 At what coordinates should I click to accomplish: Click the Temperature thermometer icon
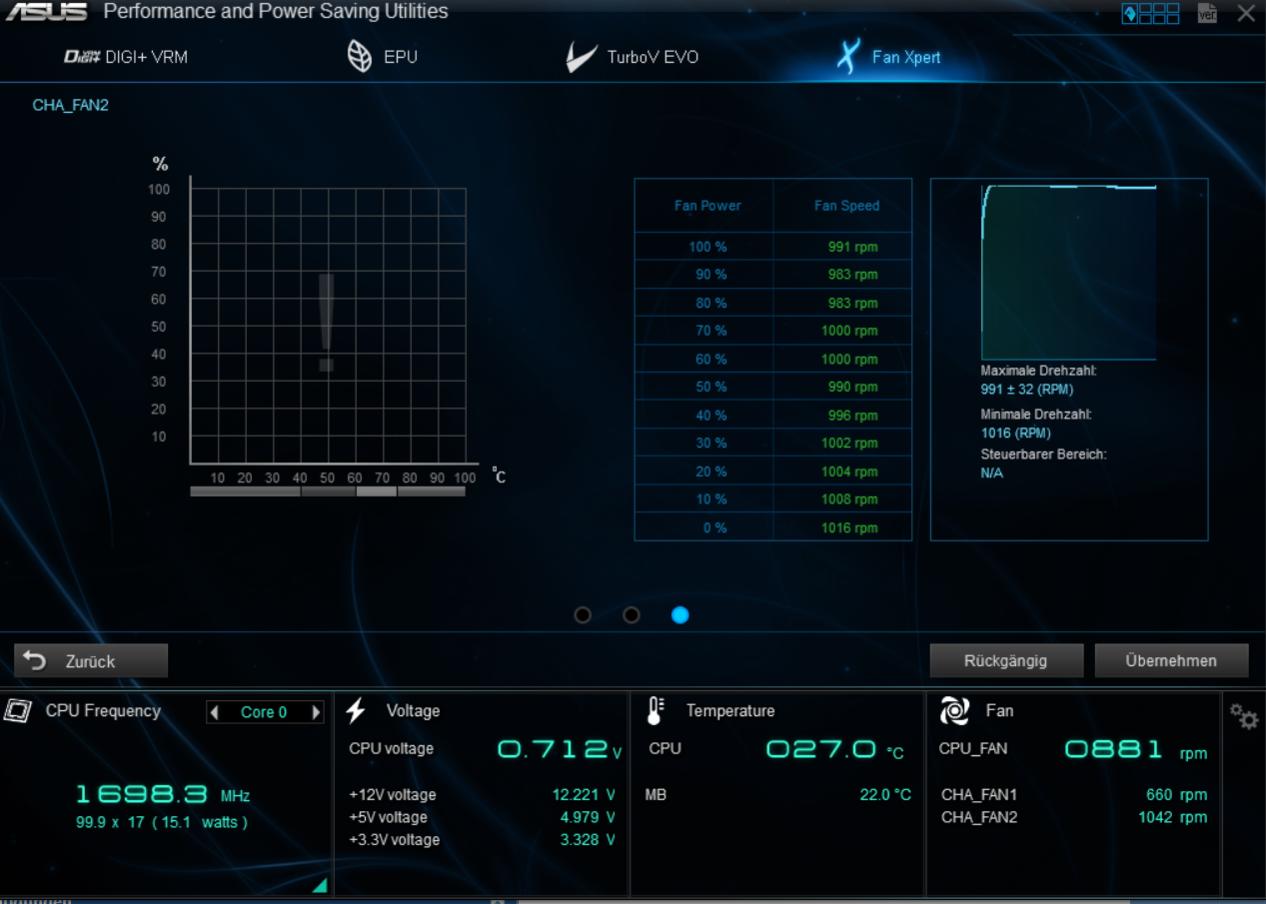coord(656,710)
